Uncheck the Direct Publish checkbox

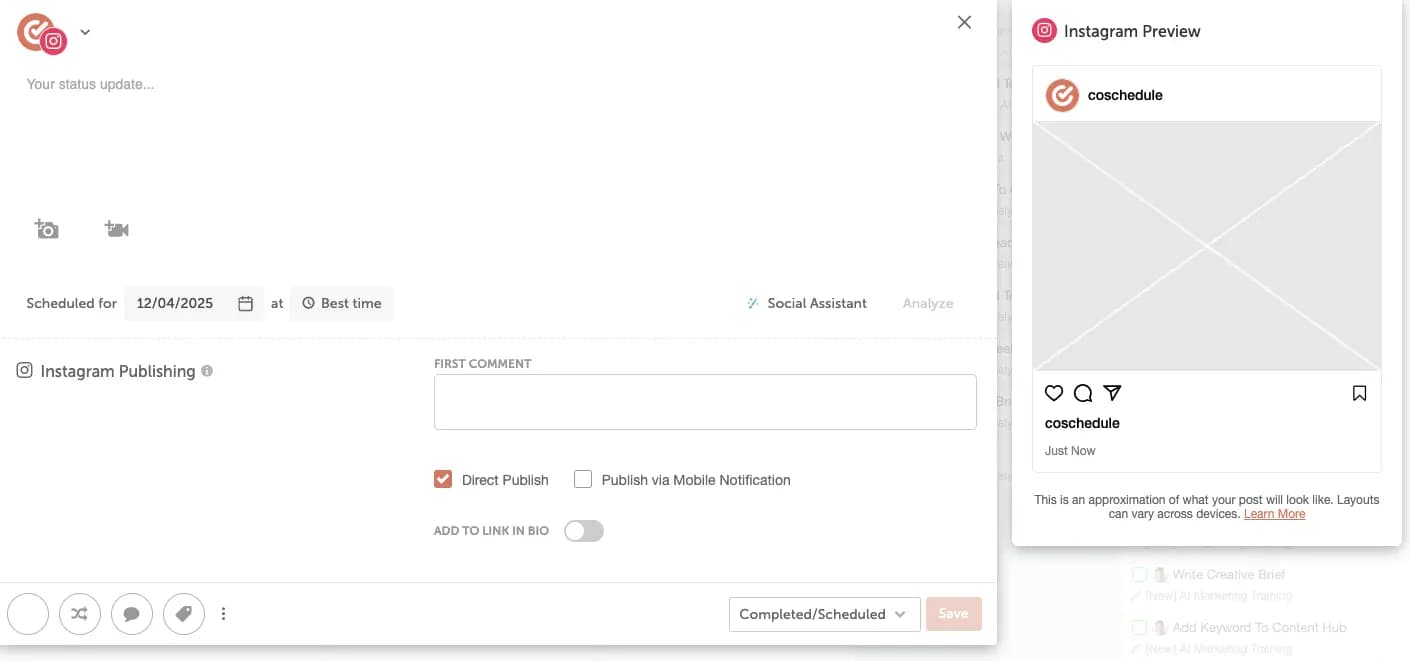[443, 479]
